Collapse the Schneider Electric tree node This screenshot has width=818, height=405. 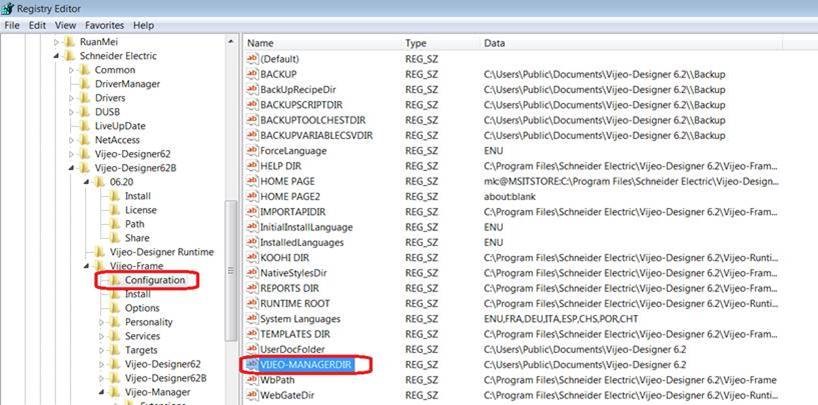click(x=57, y=56)
